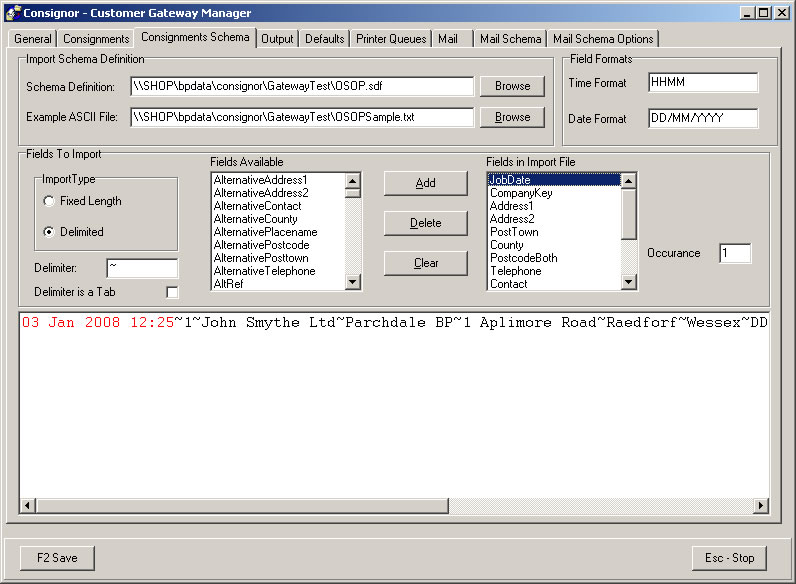This screenshot has width=796, height=584.
Task: Select Address1 in Fields in Import File
Action: 554,206
